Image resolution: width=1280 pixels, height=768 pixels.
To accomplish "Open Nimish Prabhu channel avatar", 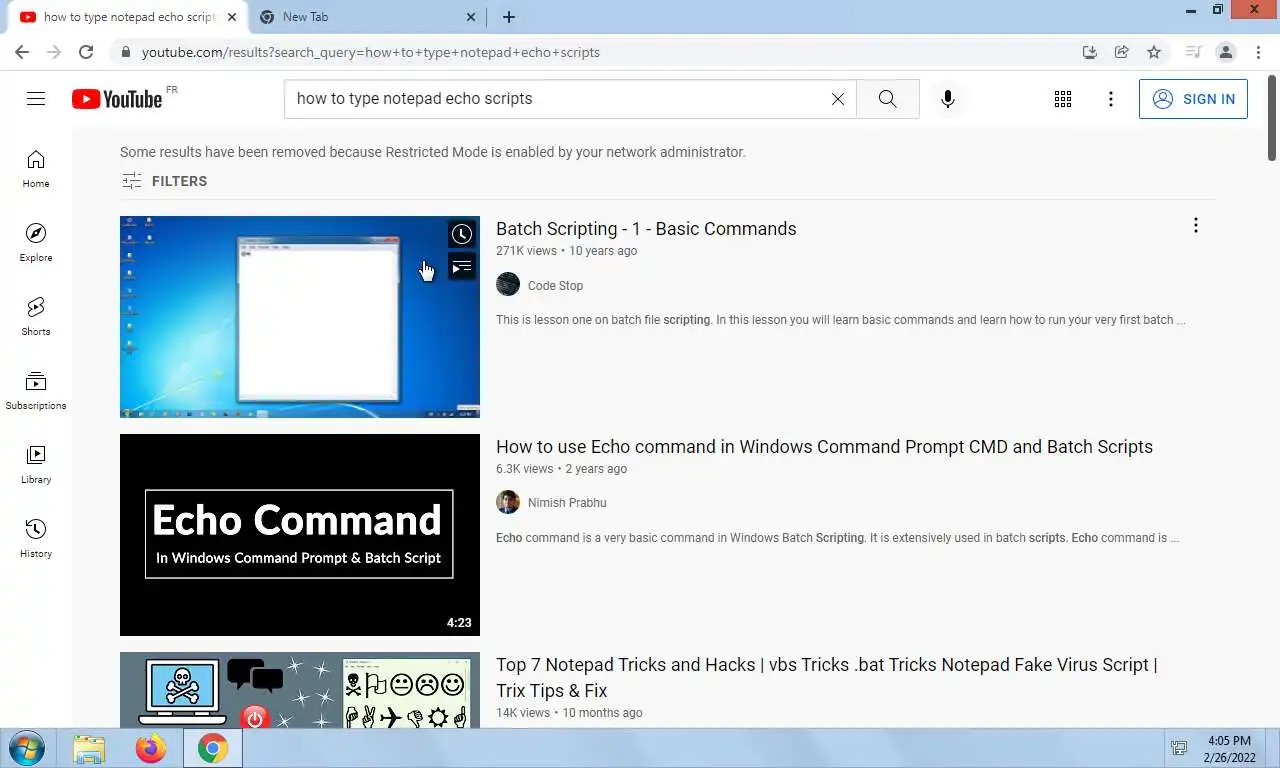I will tap(508, 502).
